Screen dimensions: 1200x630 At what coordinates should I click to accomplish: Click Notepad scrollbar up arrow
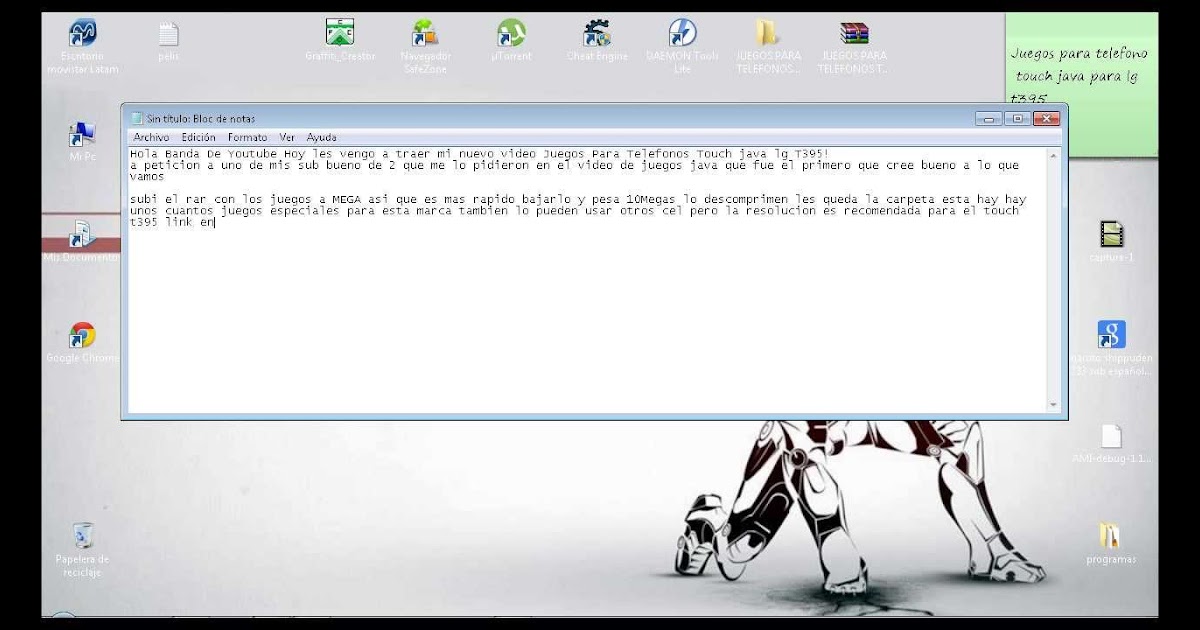point(1053,155)
